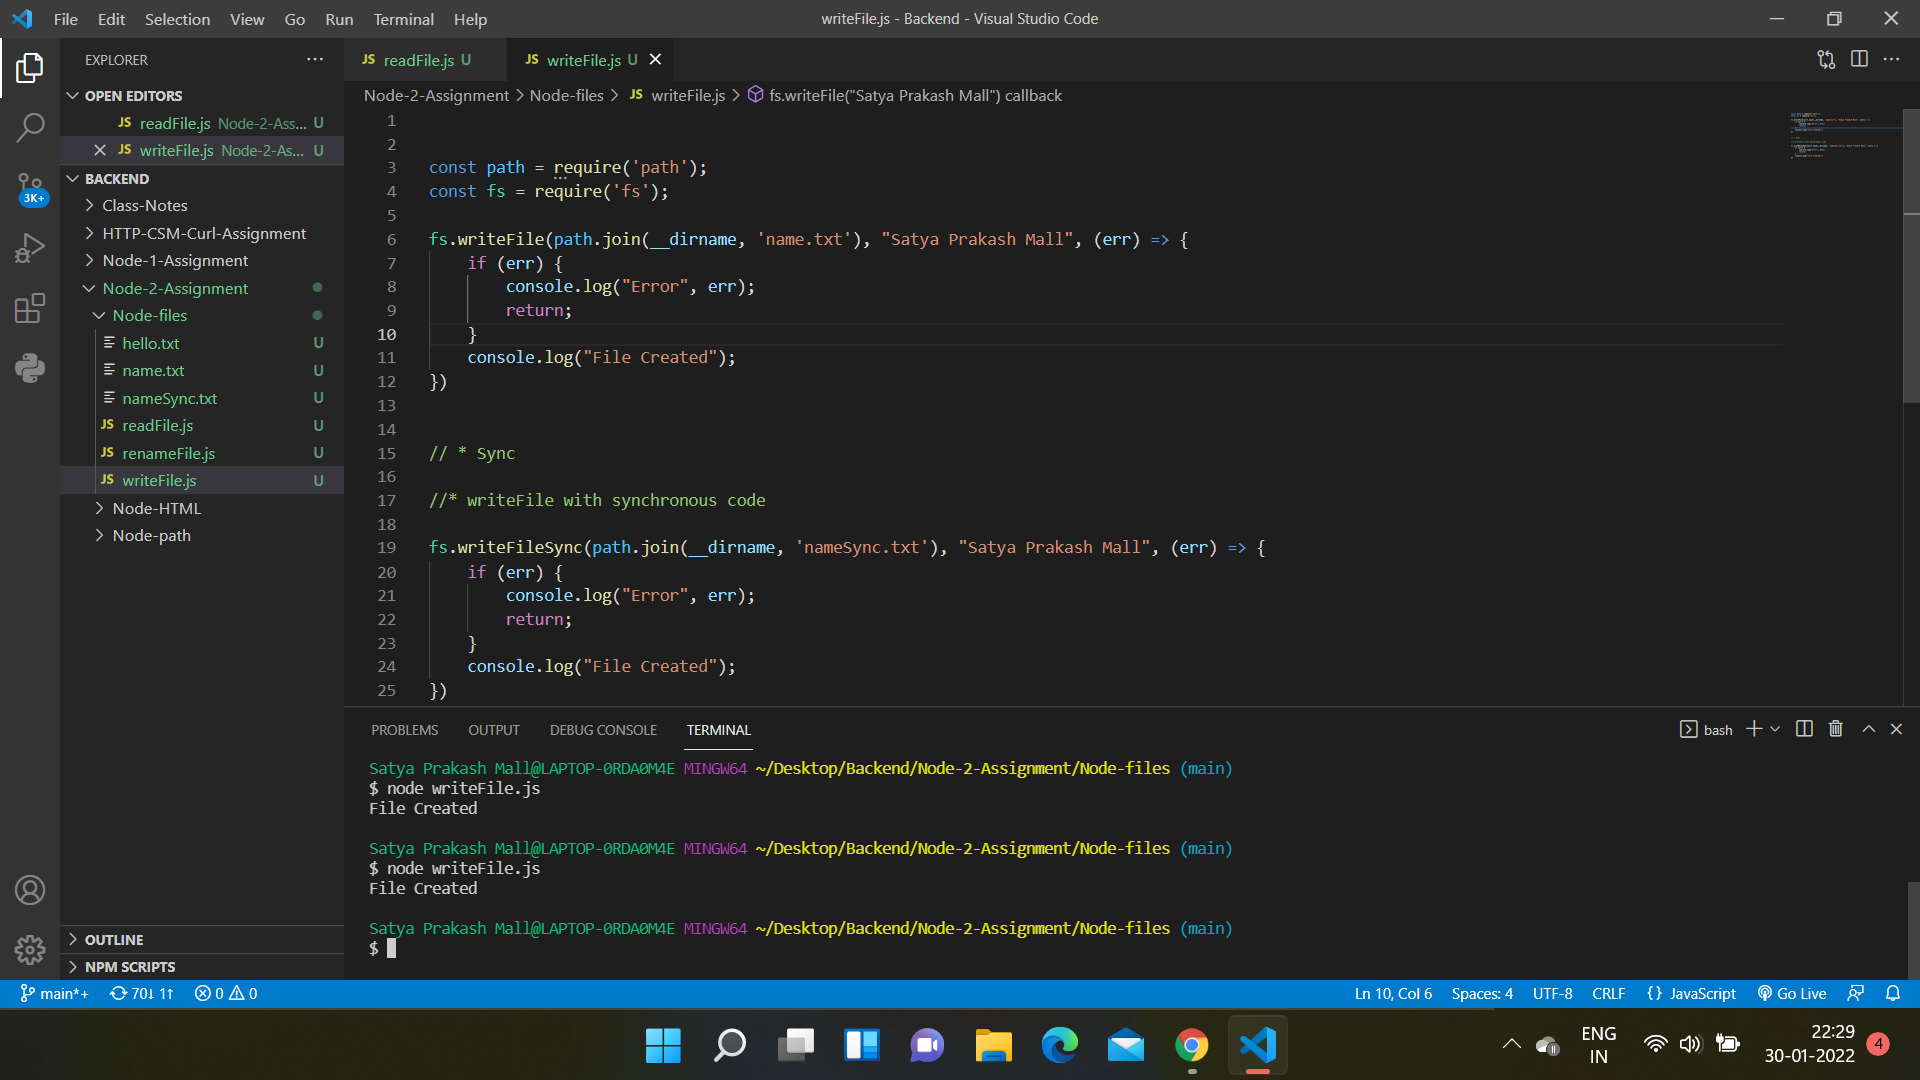Click the editor vertical scrollbar
The width and height of the screenshot is (1920, 1080).
point(1911,256)
